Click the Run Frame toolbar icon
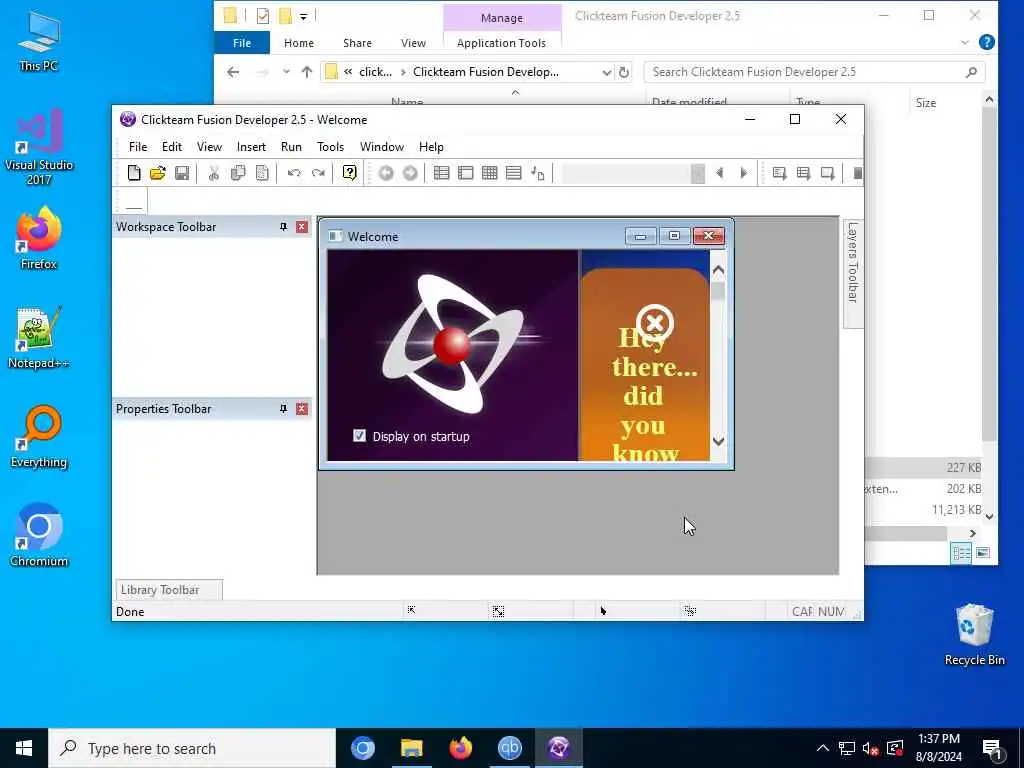Image resolution: width=1024 pixels, height=768 pixels. pos(827,173)
